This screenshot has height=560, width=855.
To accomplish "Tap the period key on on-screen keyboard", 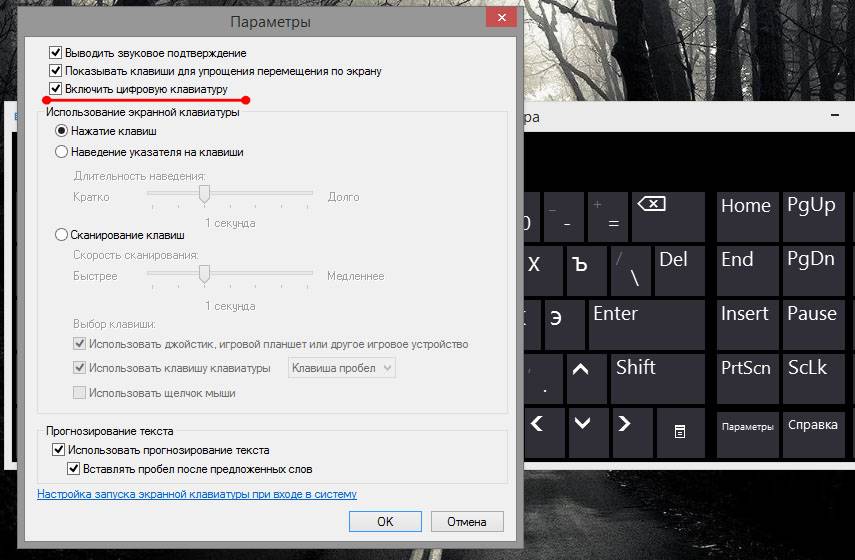I will [x=544, y=378].
